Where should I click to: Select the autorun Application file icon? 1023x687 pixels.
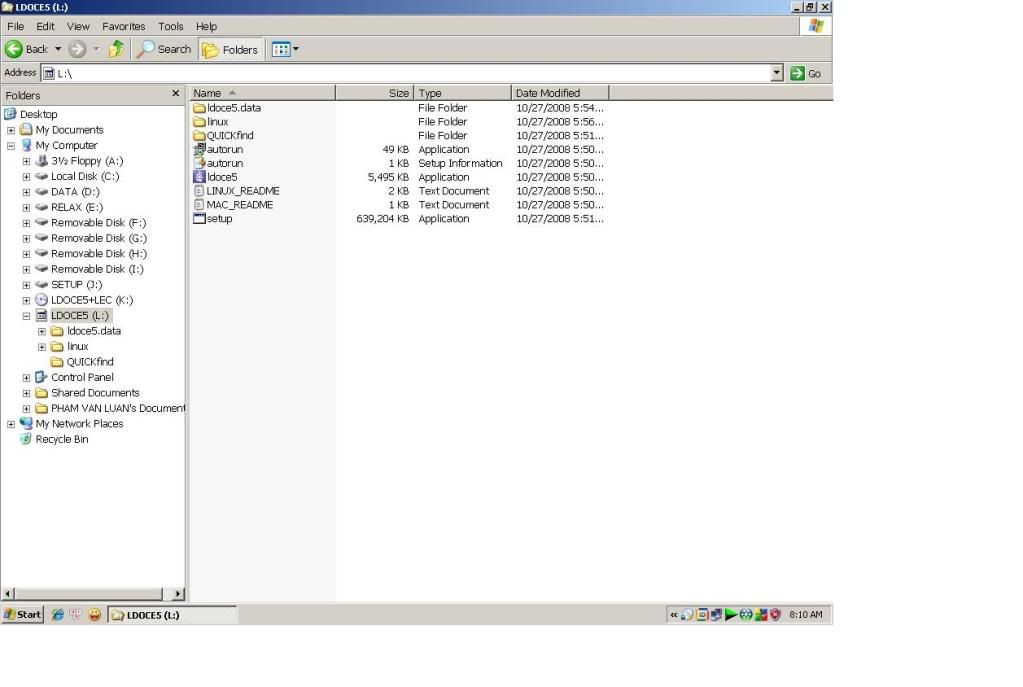[x=199, y=149]
